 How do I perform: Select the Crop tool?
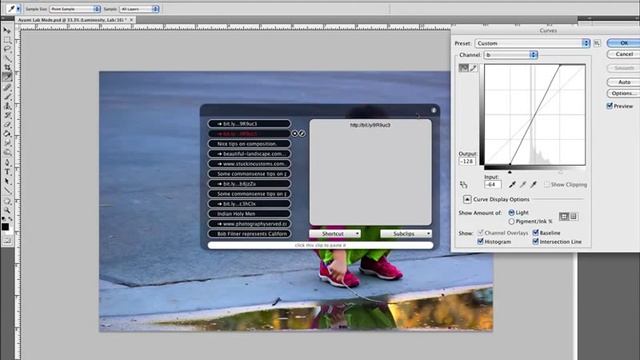(7, 67)
